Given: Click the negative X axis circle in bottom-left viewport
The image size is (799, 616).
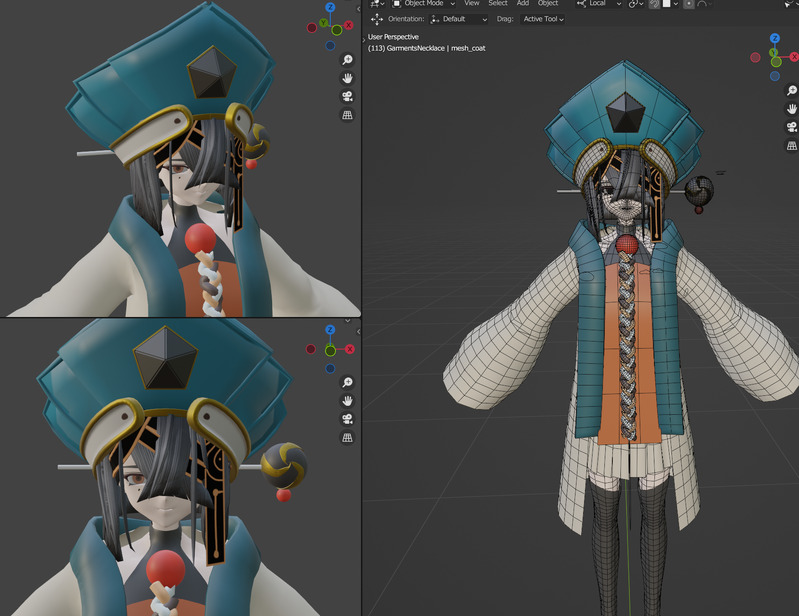Looking at the screenshot, I should coord(310,349).
